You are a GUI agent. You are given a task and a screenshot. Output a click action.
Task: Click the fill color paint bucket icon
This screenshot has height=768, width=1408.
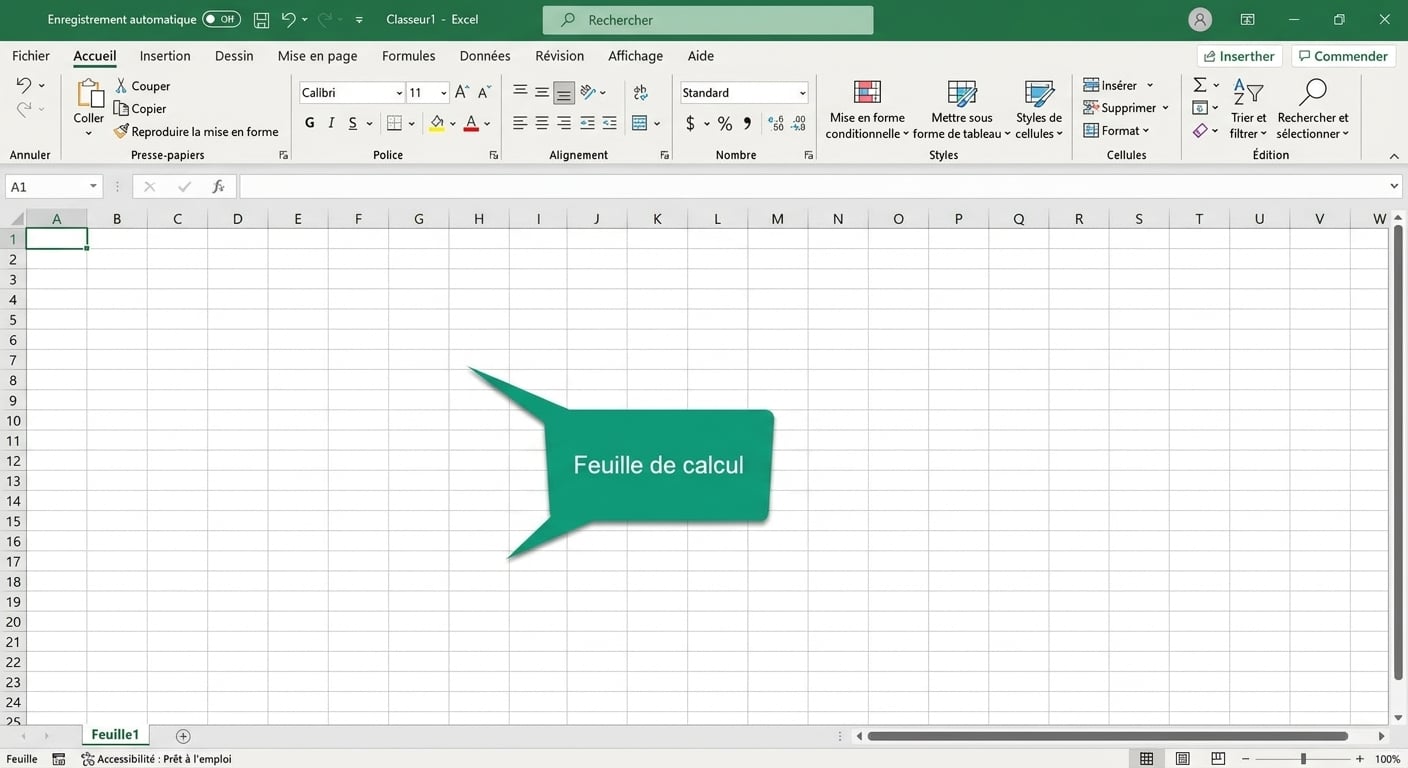[x=437, y=123]
